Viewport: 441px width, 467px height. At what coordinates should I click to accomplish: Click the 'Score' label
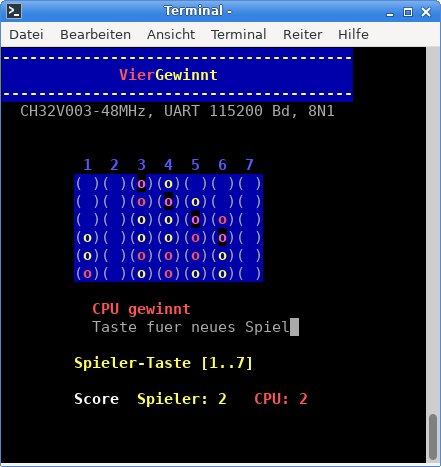(96, 399)
